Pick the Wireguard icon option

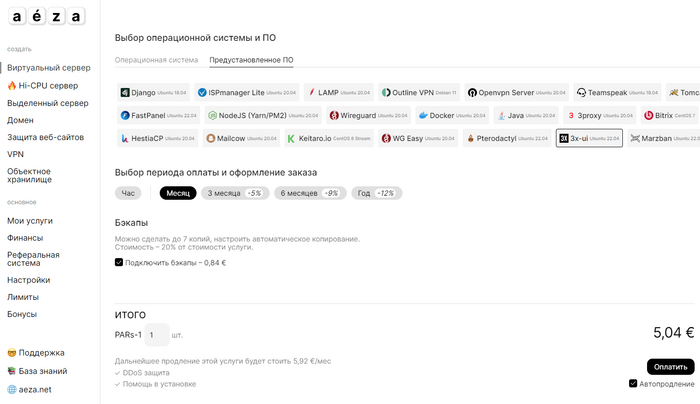(x=334, y=115)
